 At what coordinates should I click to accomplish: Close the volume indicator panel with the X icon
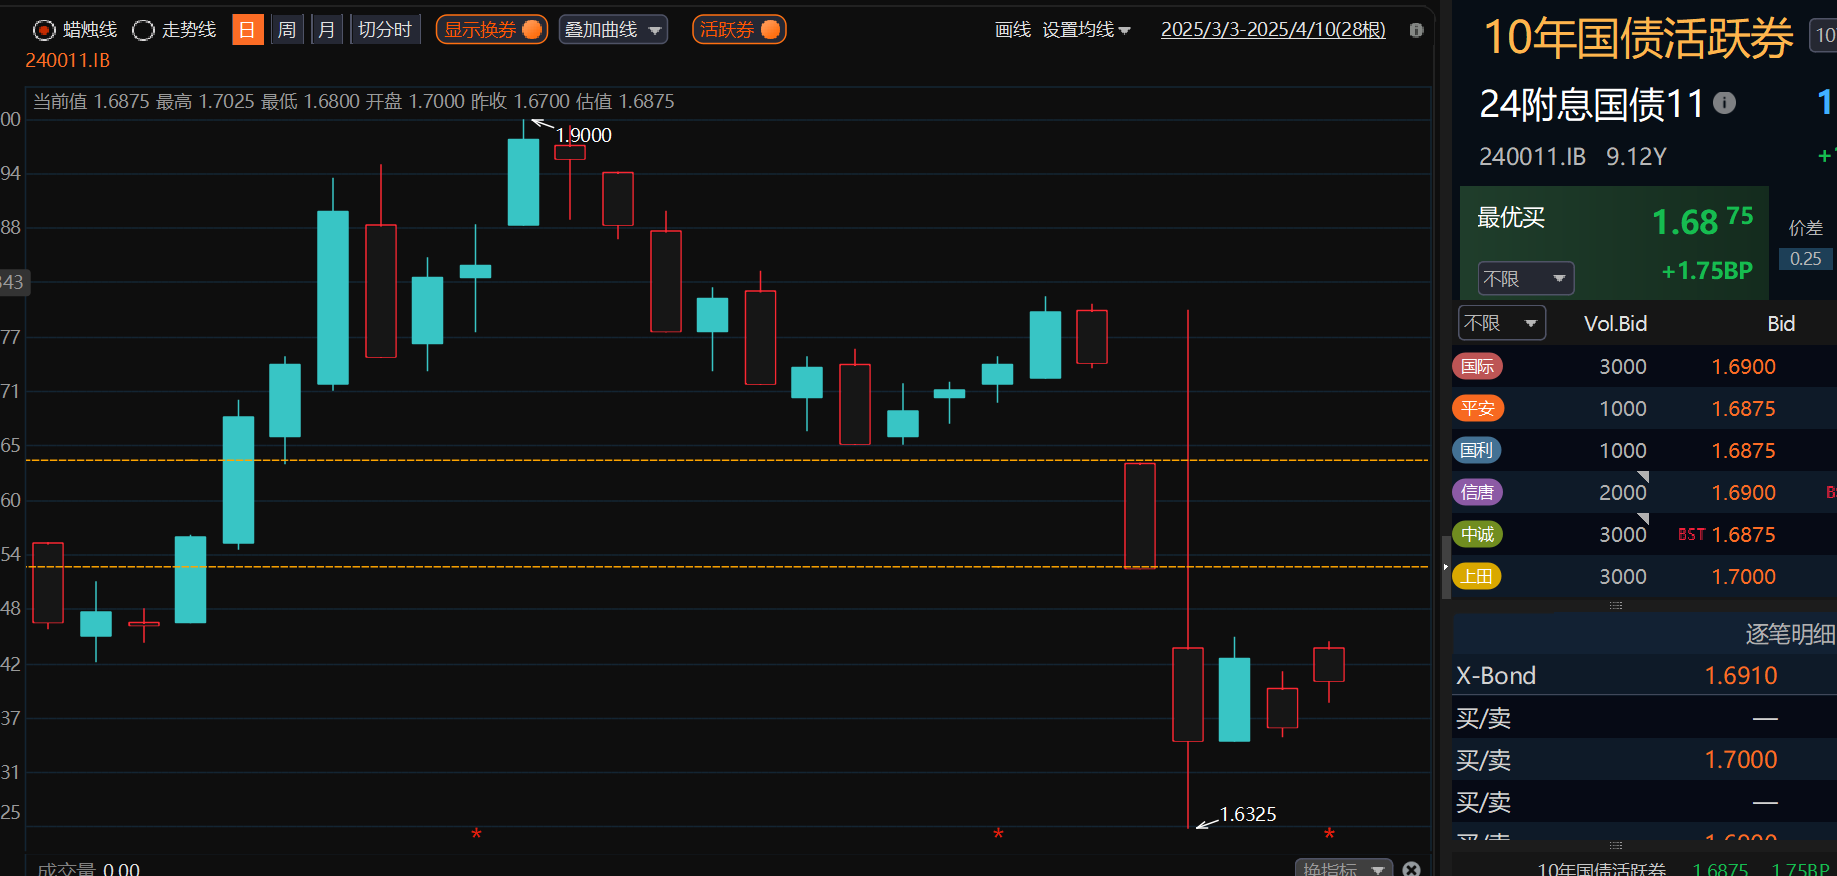coord(1411,868)
